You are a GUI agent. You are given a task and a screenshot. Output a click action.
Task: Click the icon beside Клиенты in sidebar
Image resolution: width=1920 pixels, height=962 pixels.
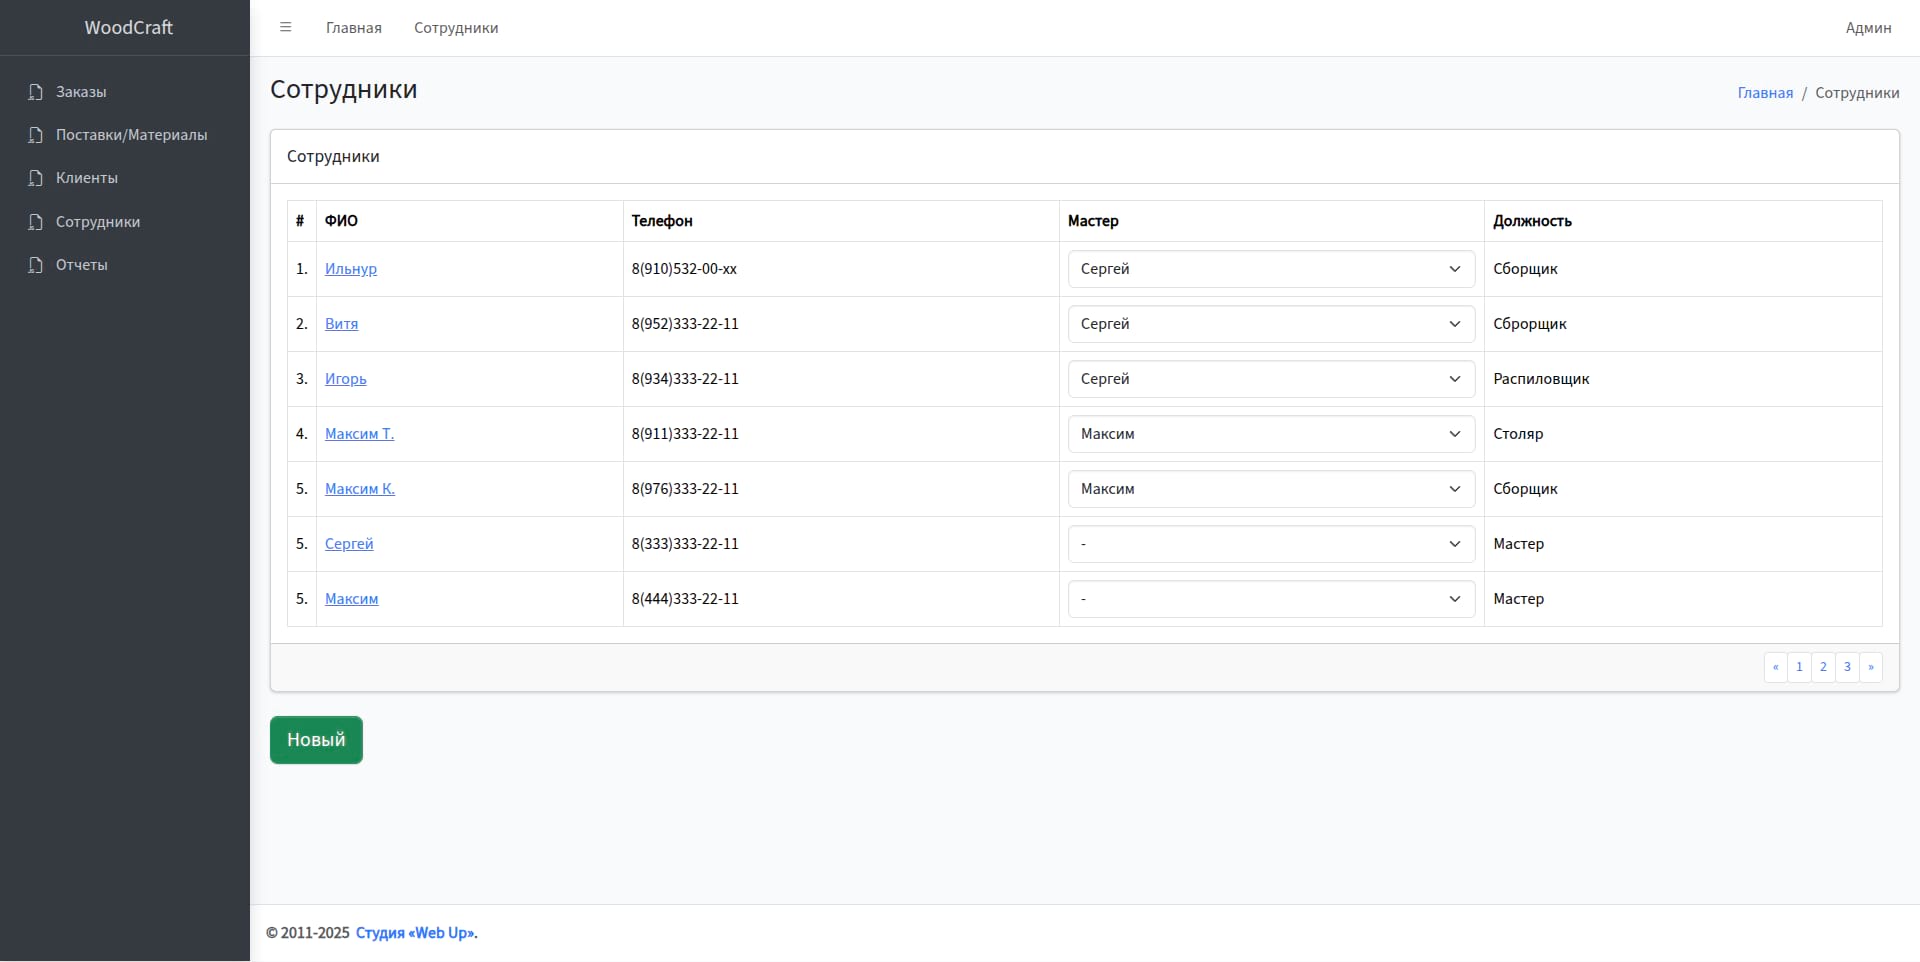36,178
